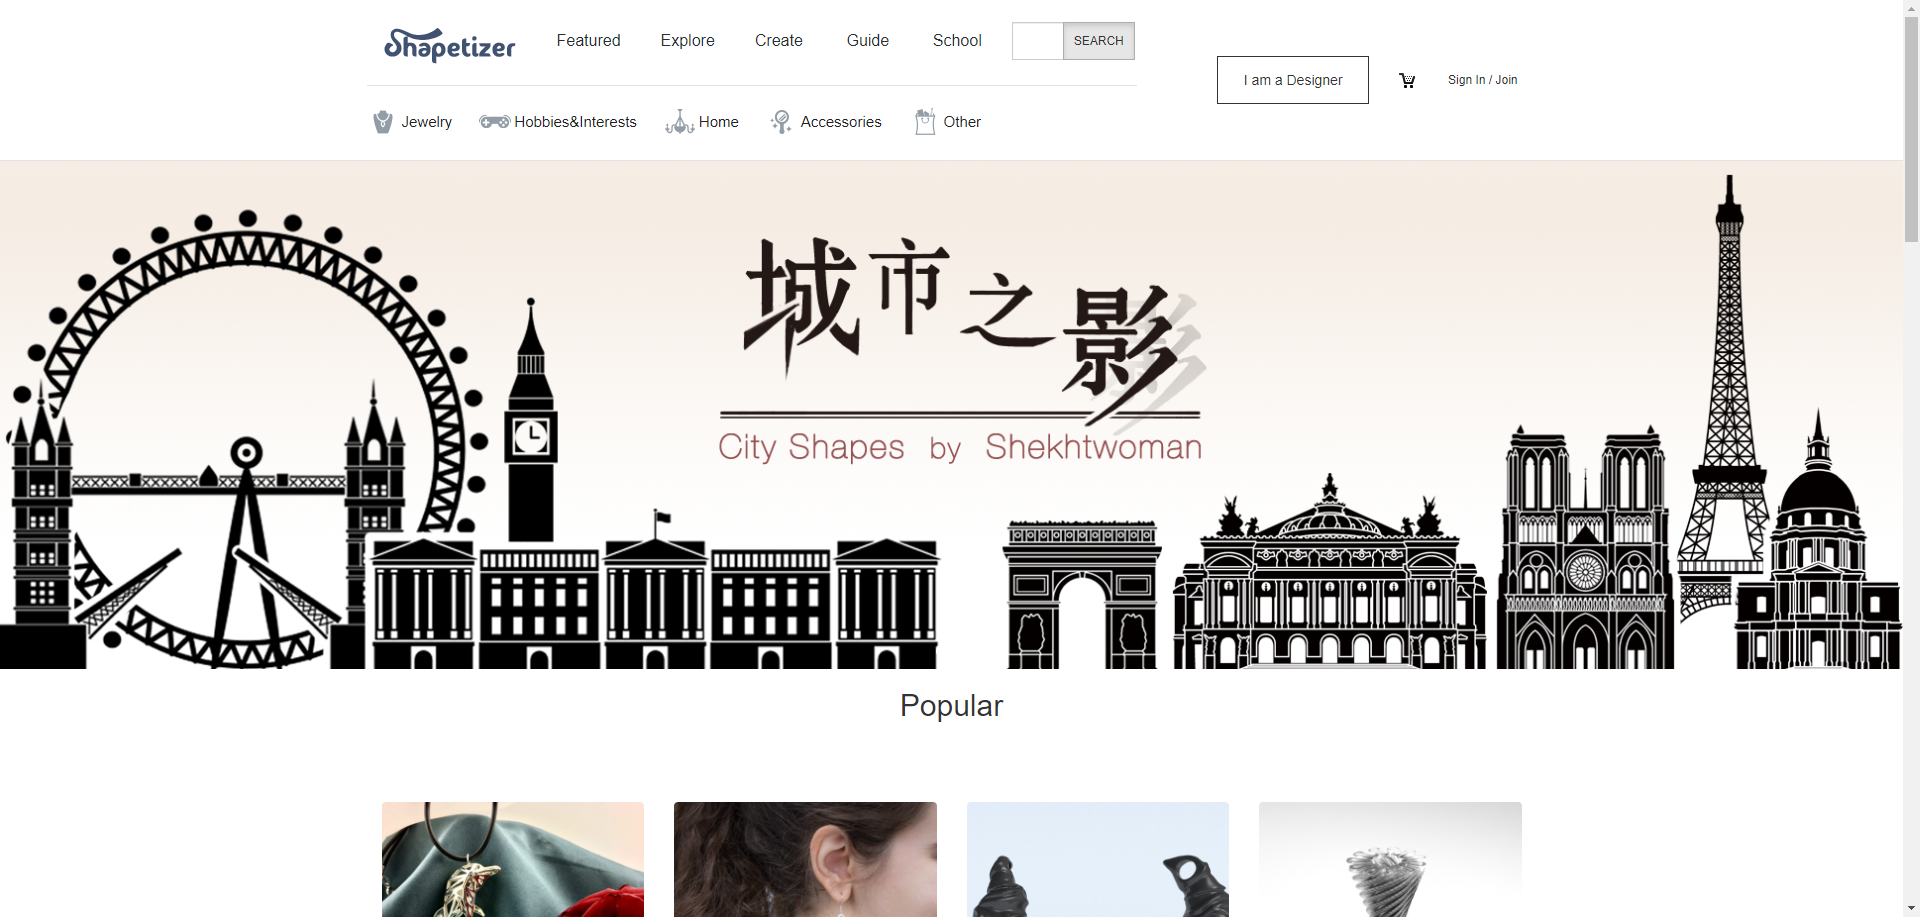Click the scrollbar down arrow
Viewport: 1920px width, 917px height.
click(1911, 909)
